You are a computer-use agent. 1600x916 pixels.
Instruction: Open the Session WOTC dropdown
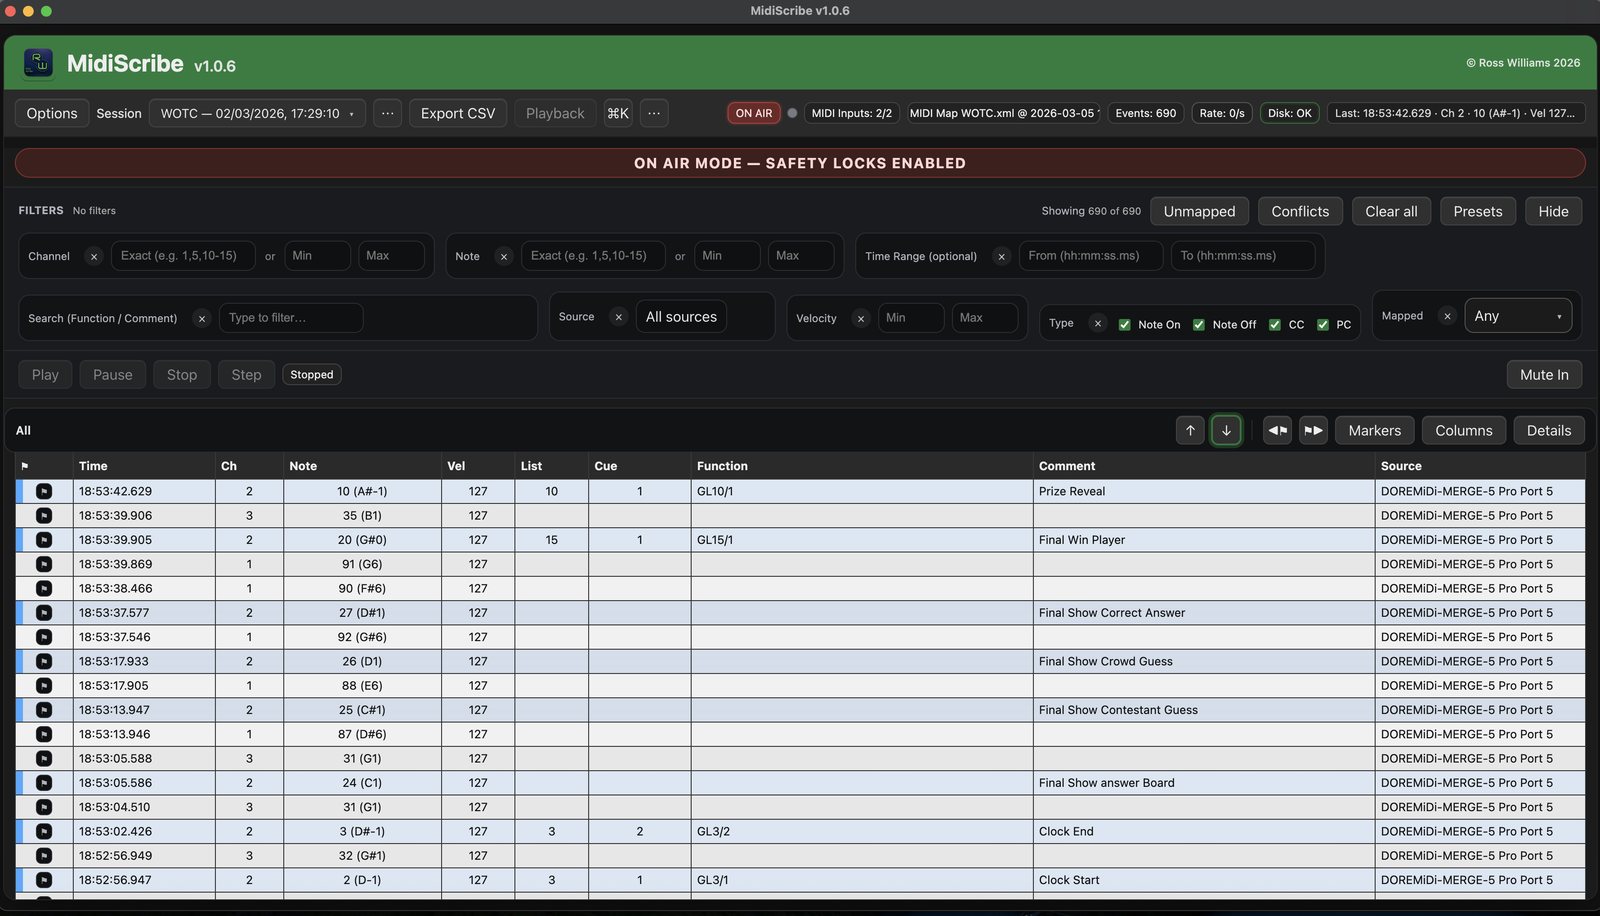[257, 113]
